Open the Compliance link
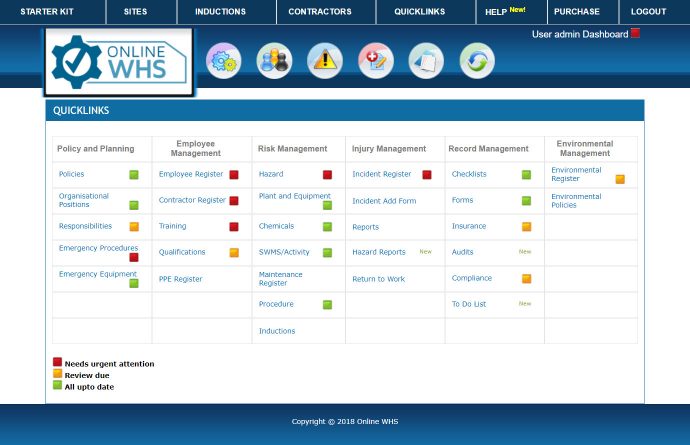 (x=472, y=278)
